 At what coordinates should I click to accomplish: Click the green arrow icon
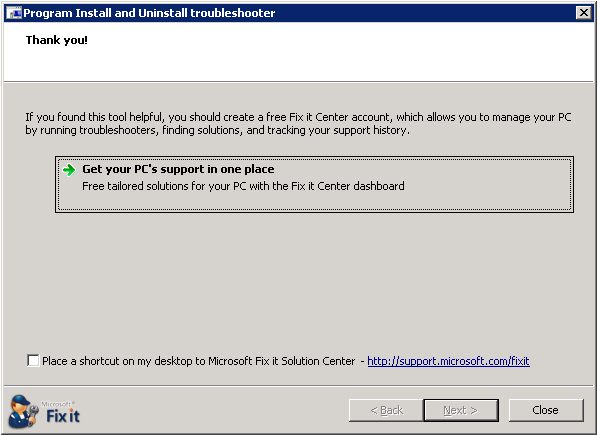click(x=69, y=170)
